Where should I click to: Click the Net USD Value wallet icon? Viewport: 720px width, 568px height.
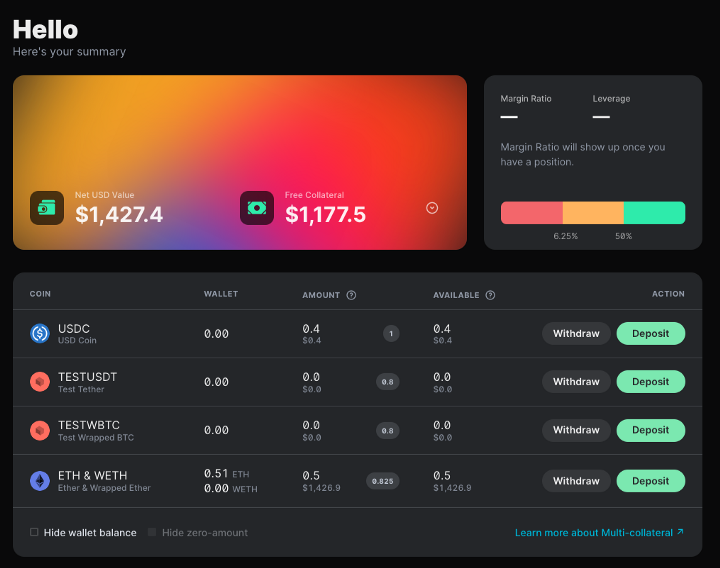(x=47, y=208)
